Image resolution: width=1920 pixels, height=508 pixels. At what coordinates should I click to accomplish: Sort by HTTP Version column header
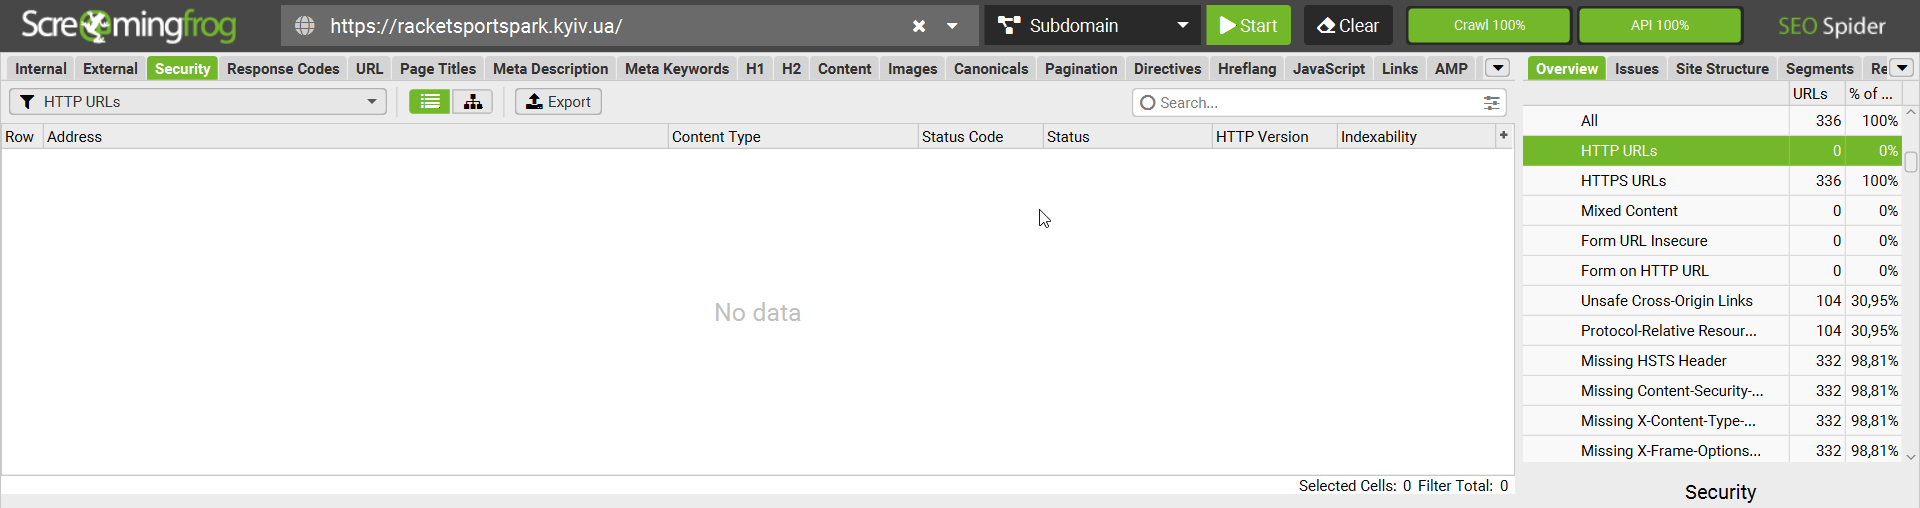tap(1274, 137)
